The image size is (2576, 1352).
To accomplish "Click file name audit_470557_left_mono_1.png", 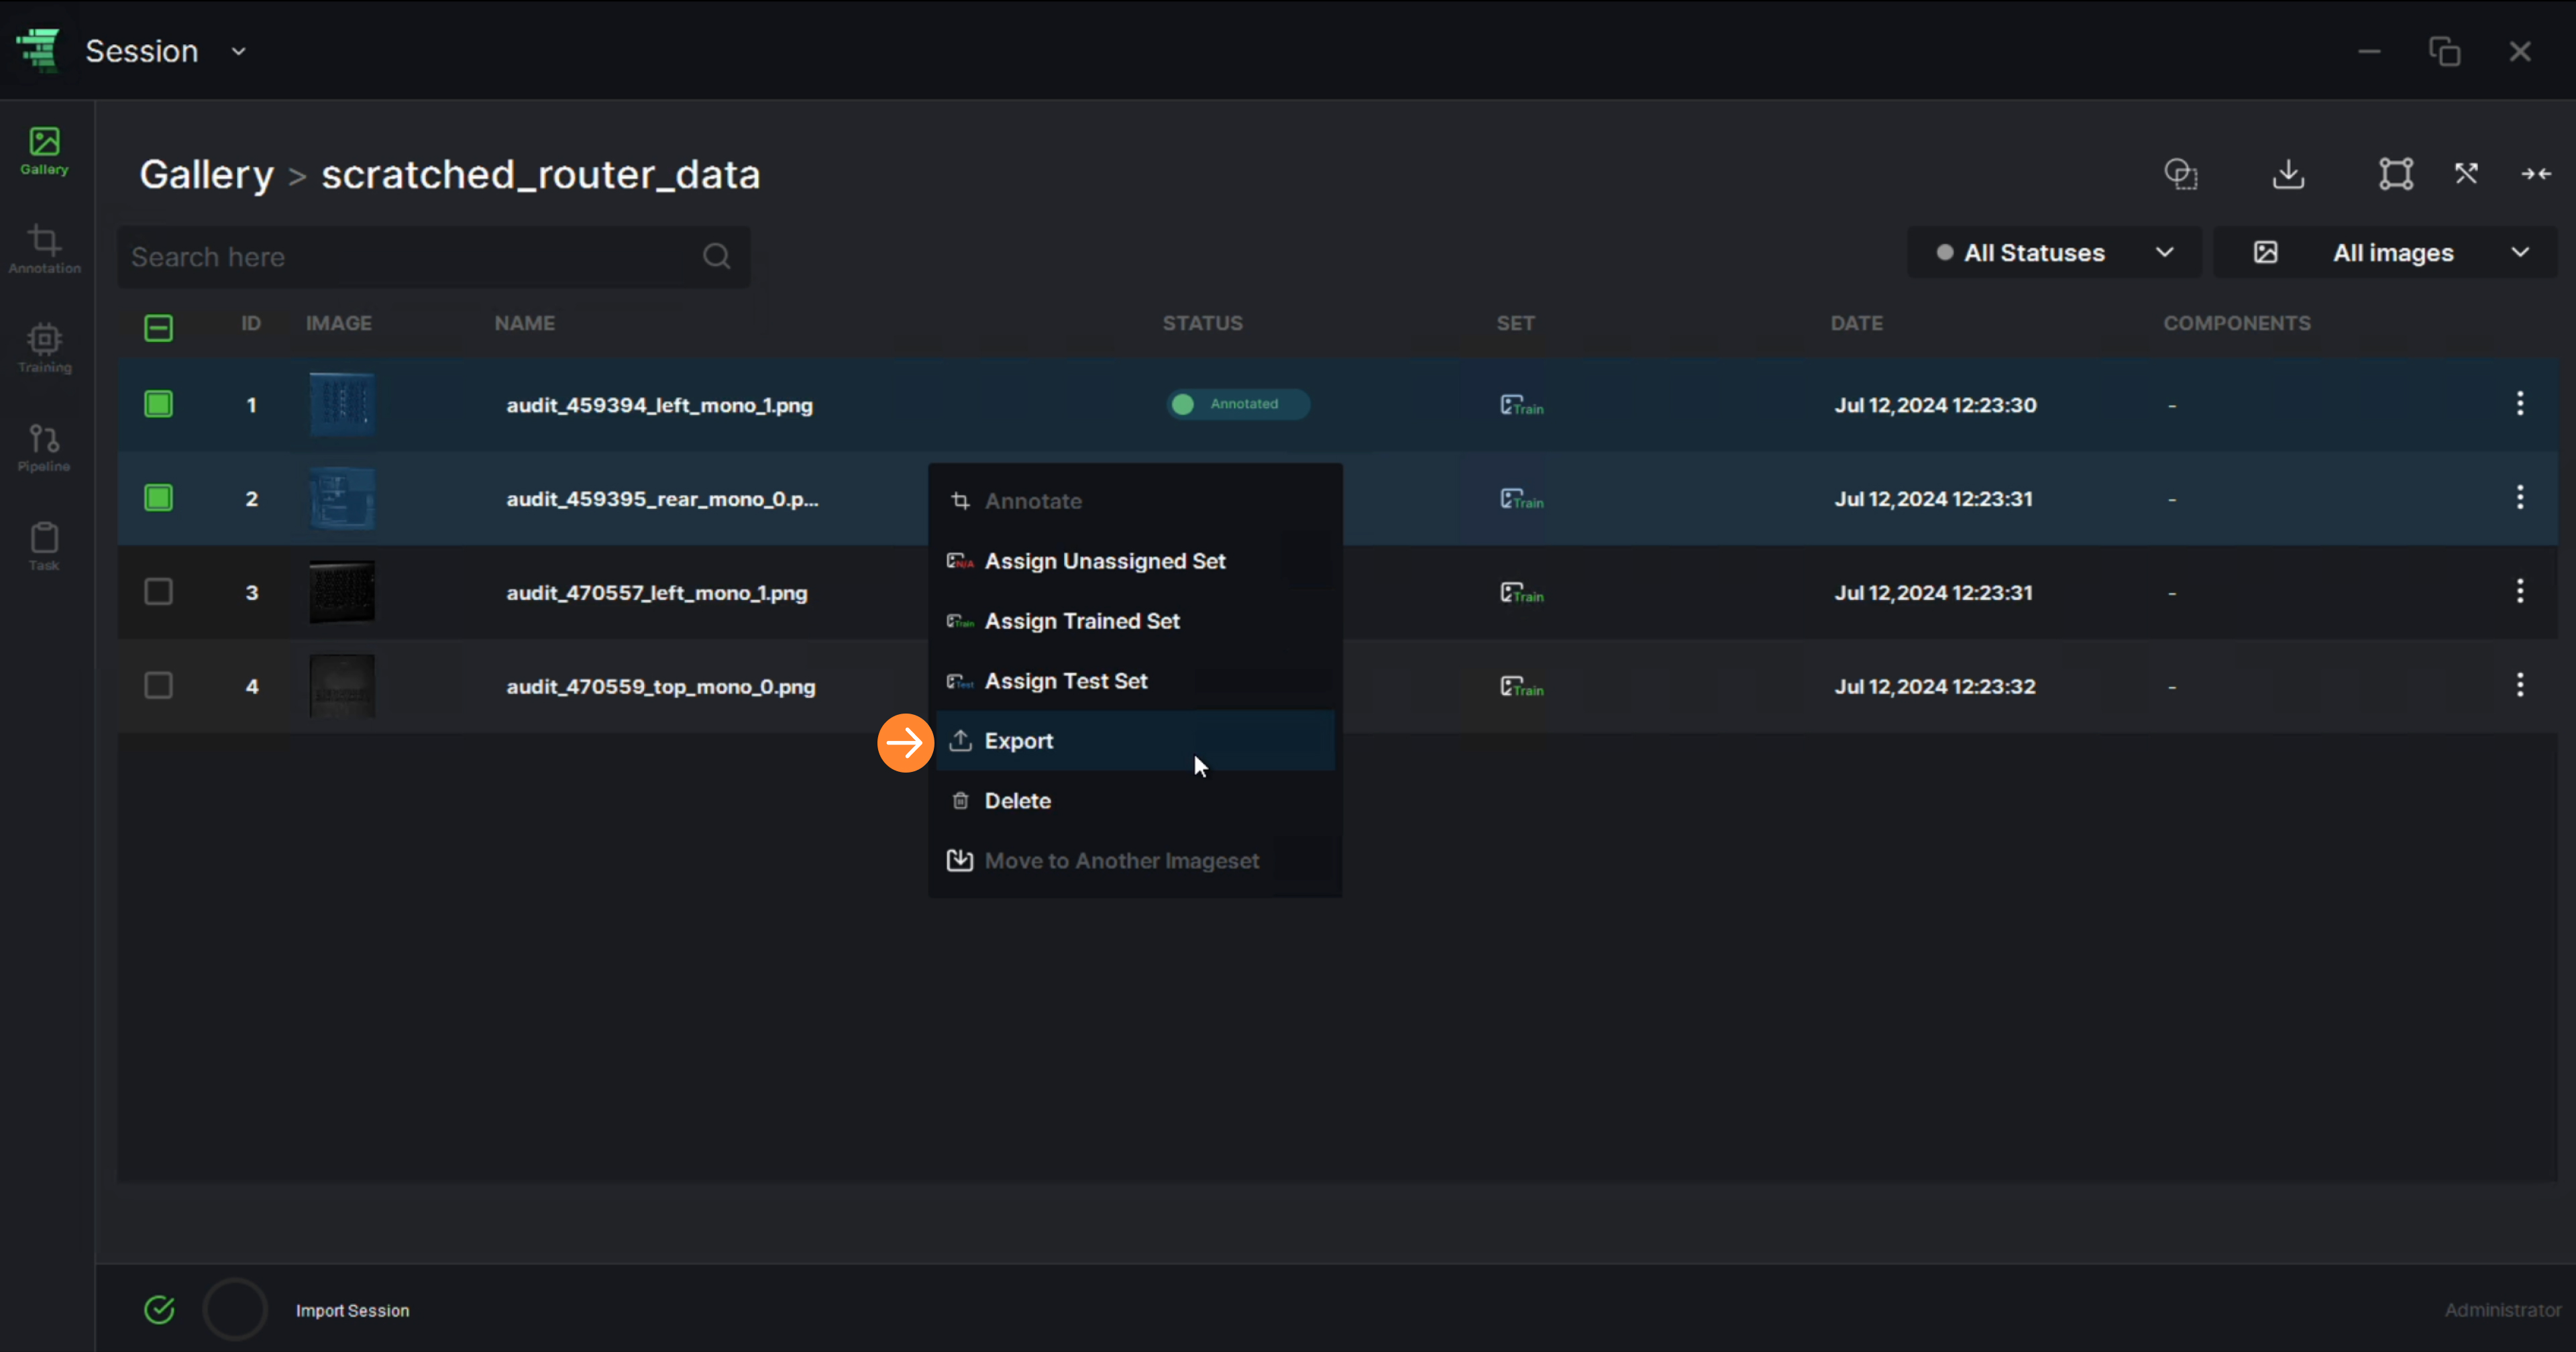I will click(656, 593).
